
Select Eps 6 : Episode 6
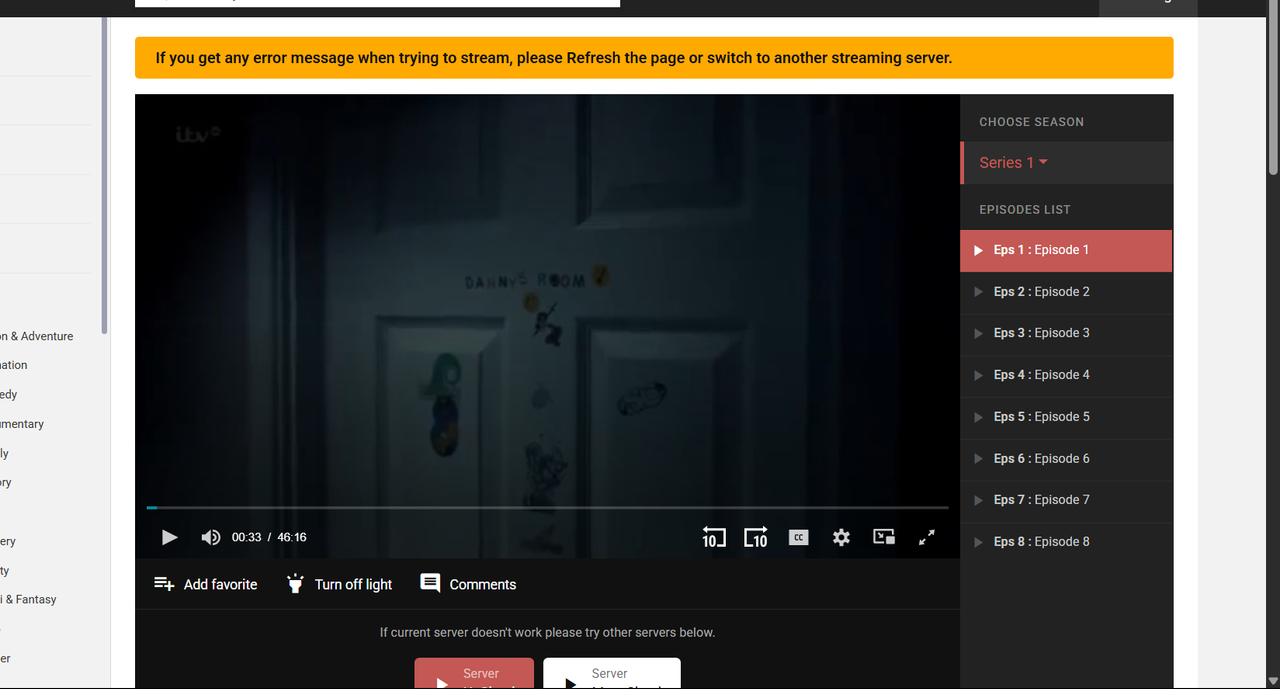[1066, 459]
